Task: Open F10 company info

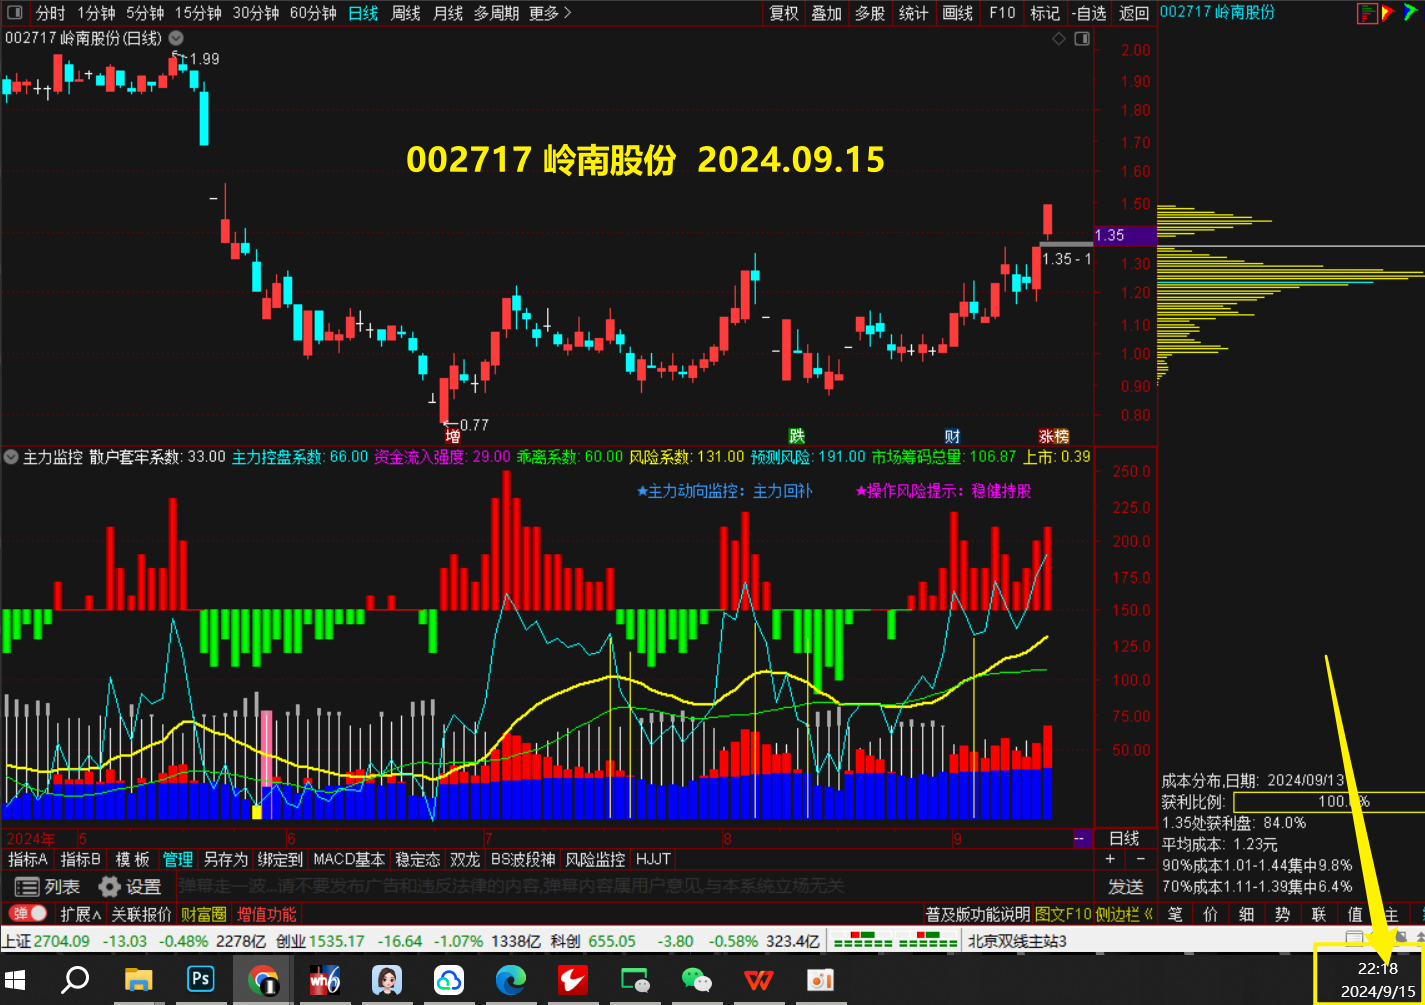Action: (x=1001, y=13)
